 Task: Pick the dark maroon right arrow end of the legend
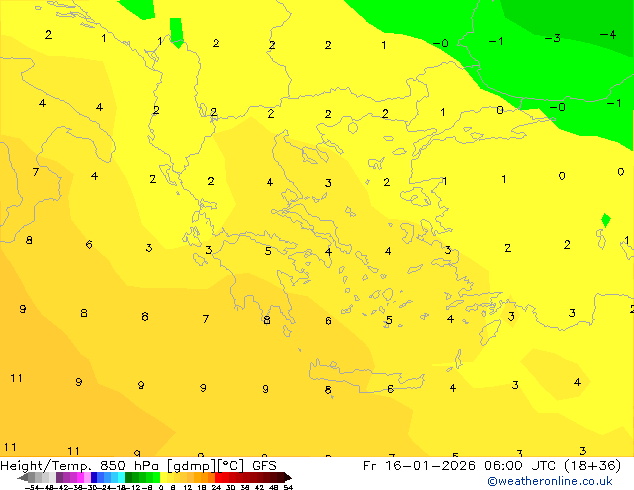[x=287, y=477]
